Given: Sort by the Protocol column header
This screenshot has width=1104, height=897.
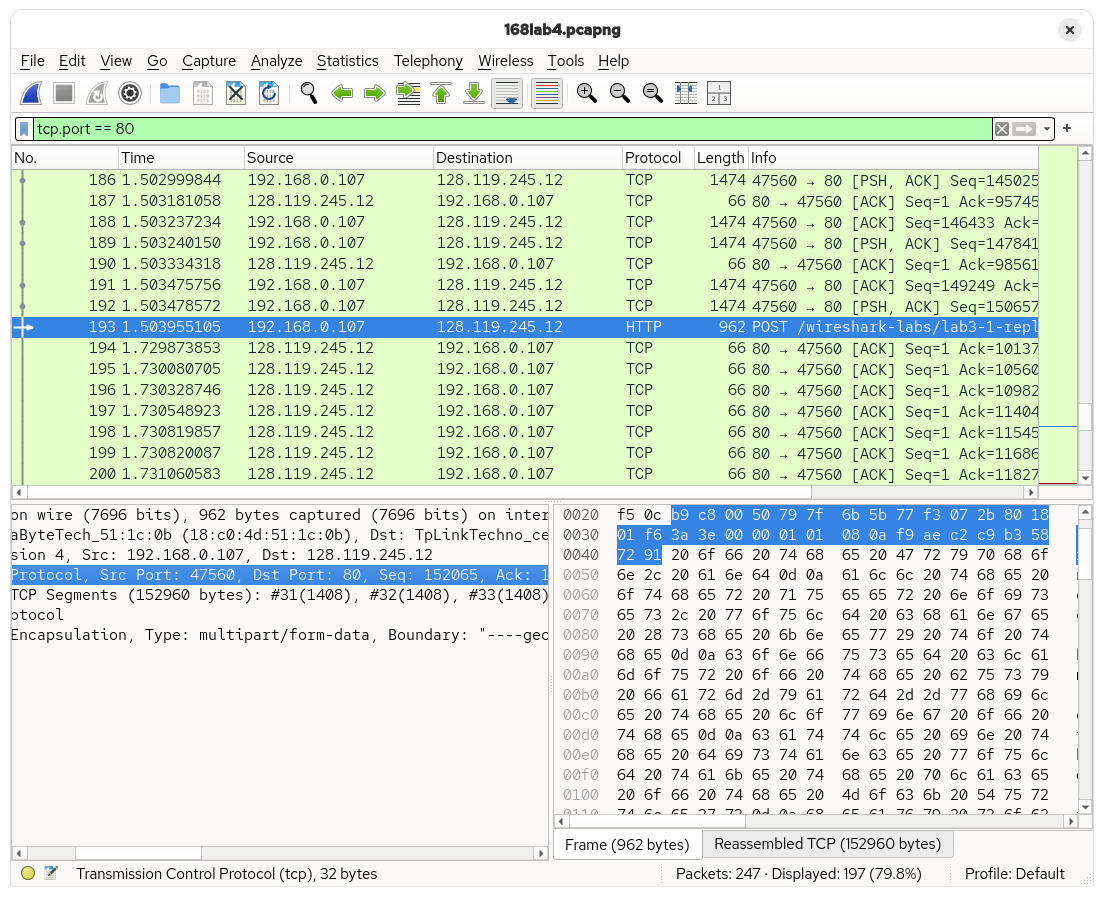Looking at the screenshot, I should click(x=652, y=158).
